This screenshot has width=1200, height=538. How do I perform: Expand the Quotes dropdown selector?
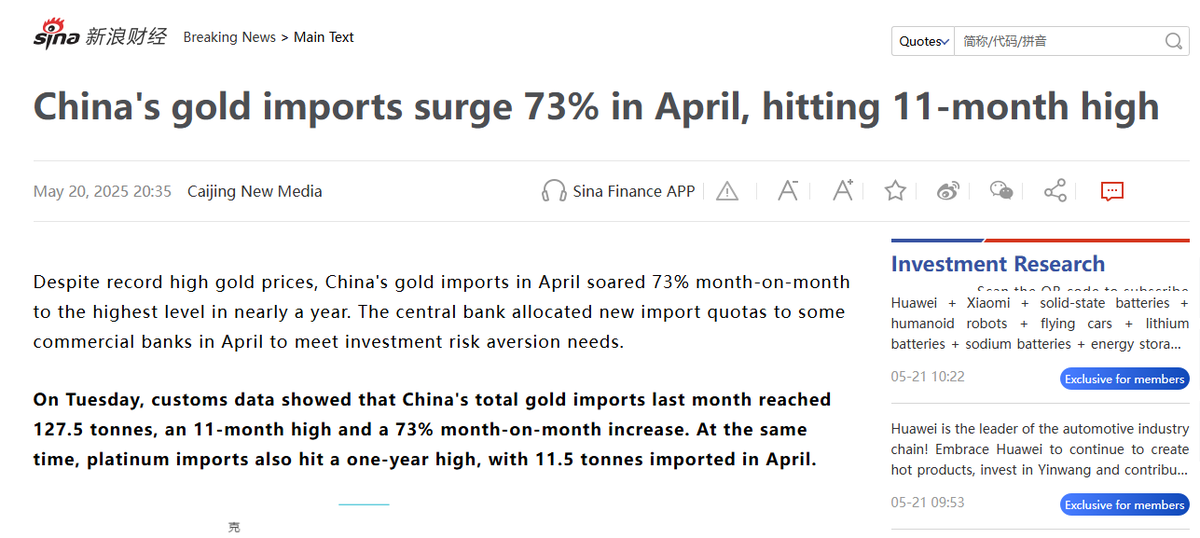pos(923,41)
